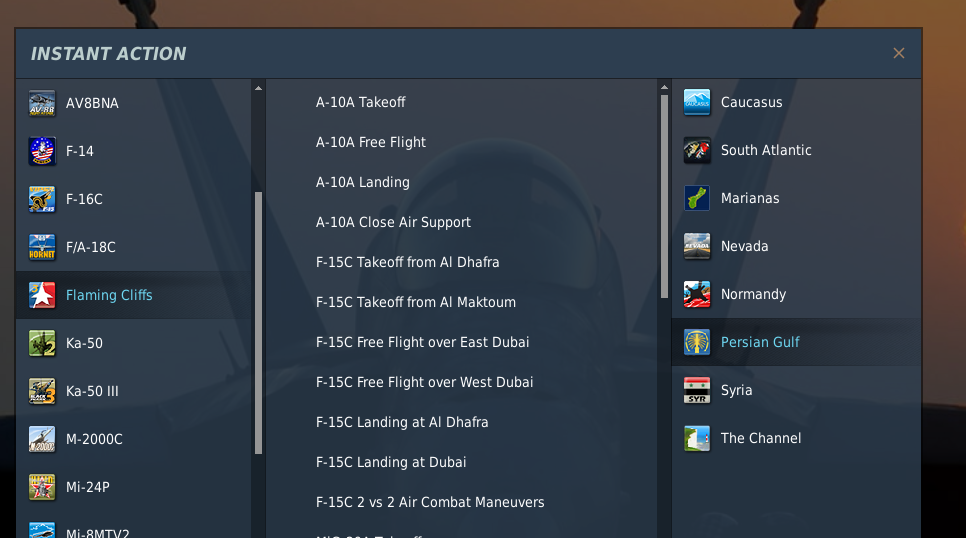Choose the Normandy map icon
The image size is (966, 538).
click(697, 295)
